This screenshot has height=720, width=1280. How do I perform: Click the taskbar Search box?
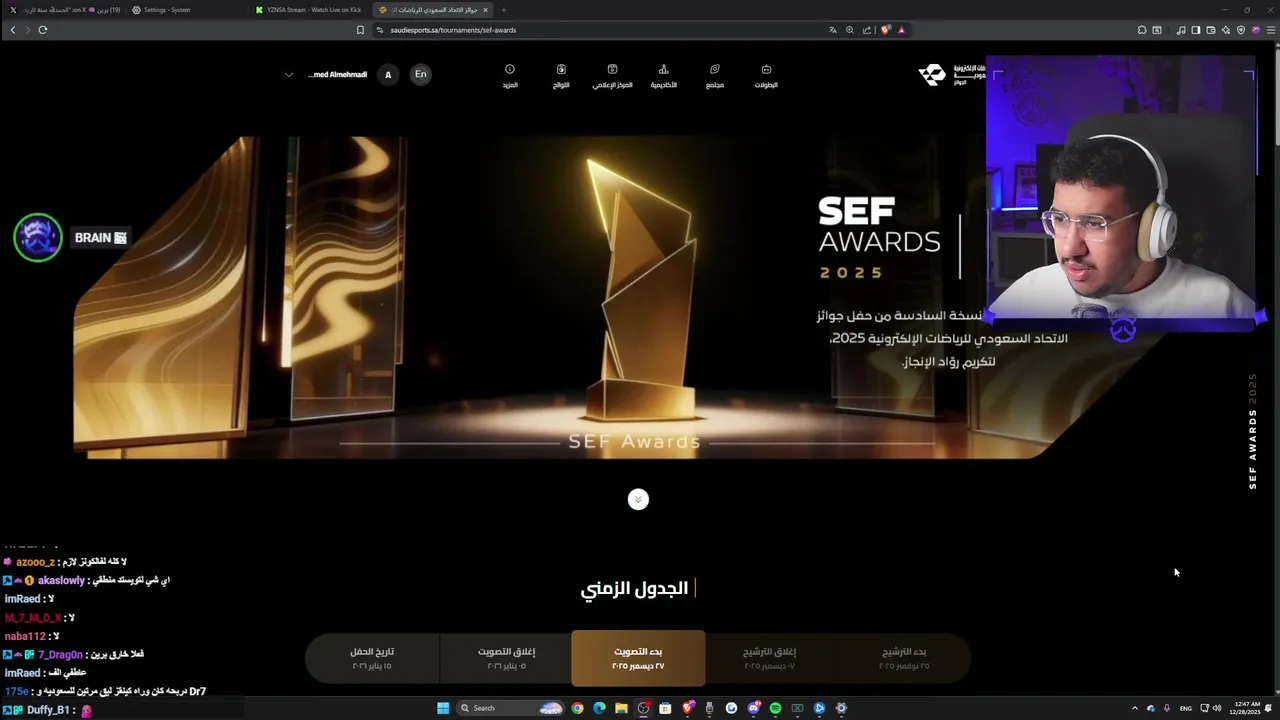point(510,708)
